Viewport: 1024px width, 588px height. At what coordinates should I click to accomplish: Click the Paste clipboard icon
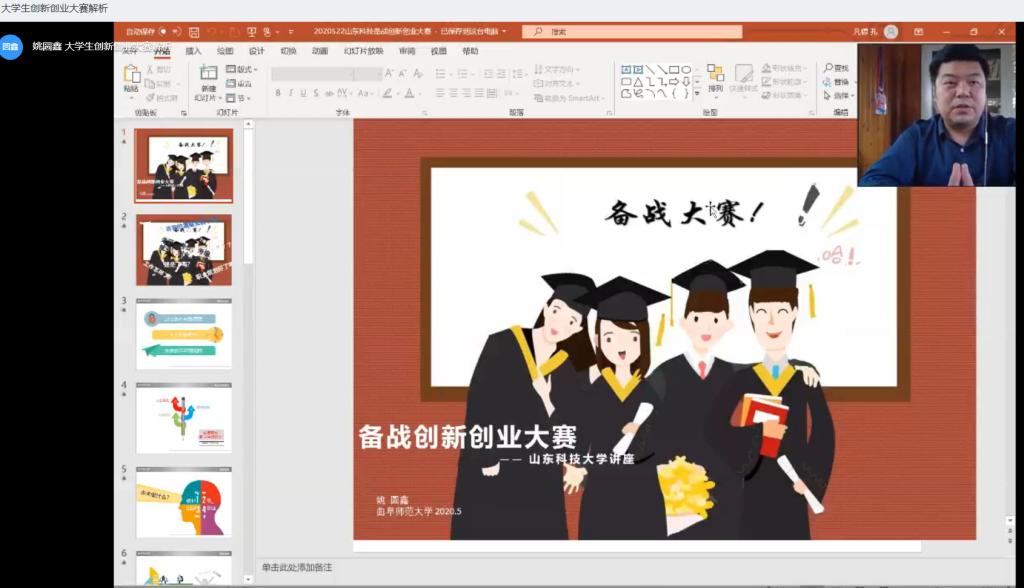tap(132, 78)
